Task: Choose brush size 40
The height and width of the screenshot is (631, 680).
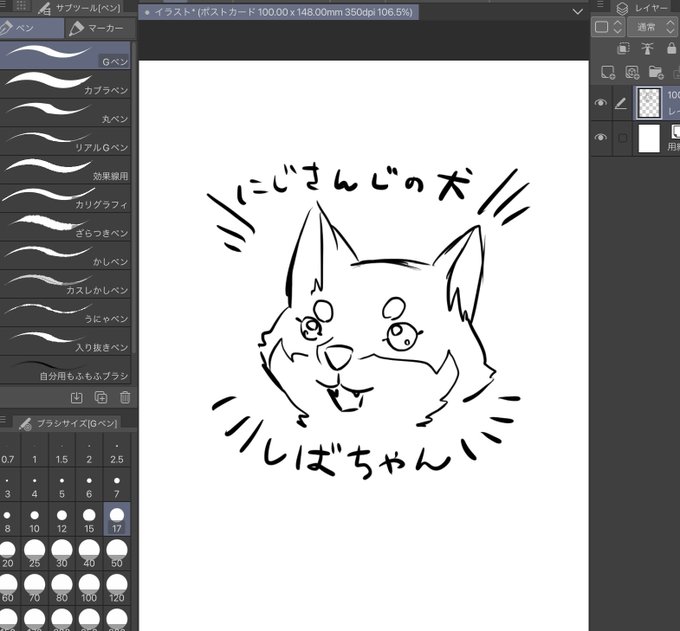Action: (89, 554)
